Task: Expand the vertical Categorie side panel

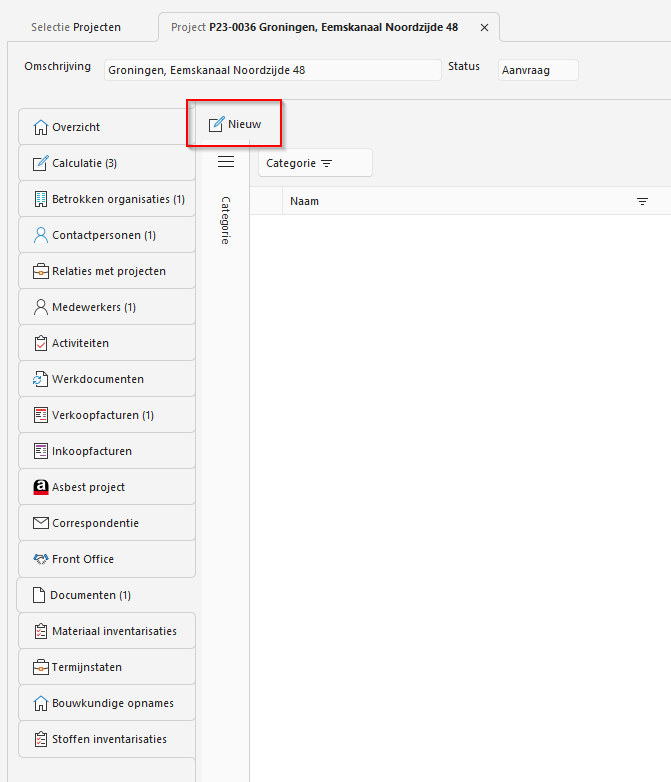Action: pyautogui.click(x=225, y=220)
